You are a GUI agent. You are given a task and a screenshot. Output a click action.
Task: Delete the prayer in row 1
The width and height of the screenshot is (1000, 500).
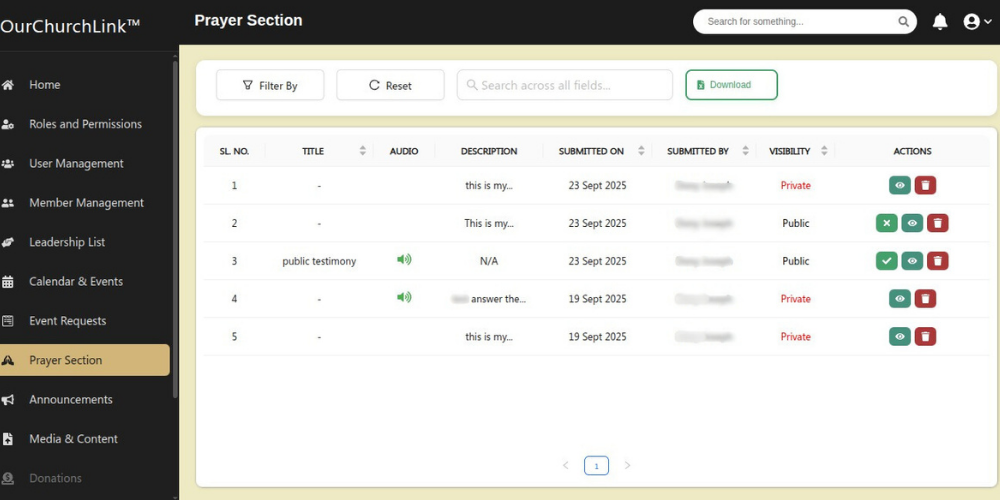click(x=926, y=185)
